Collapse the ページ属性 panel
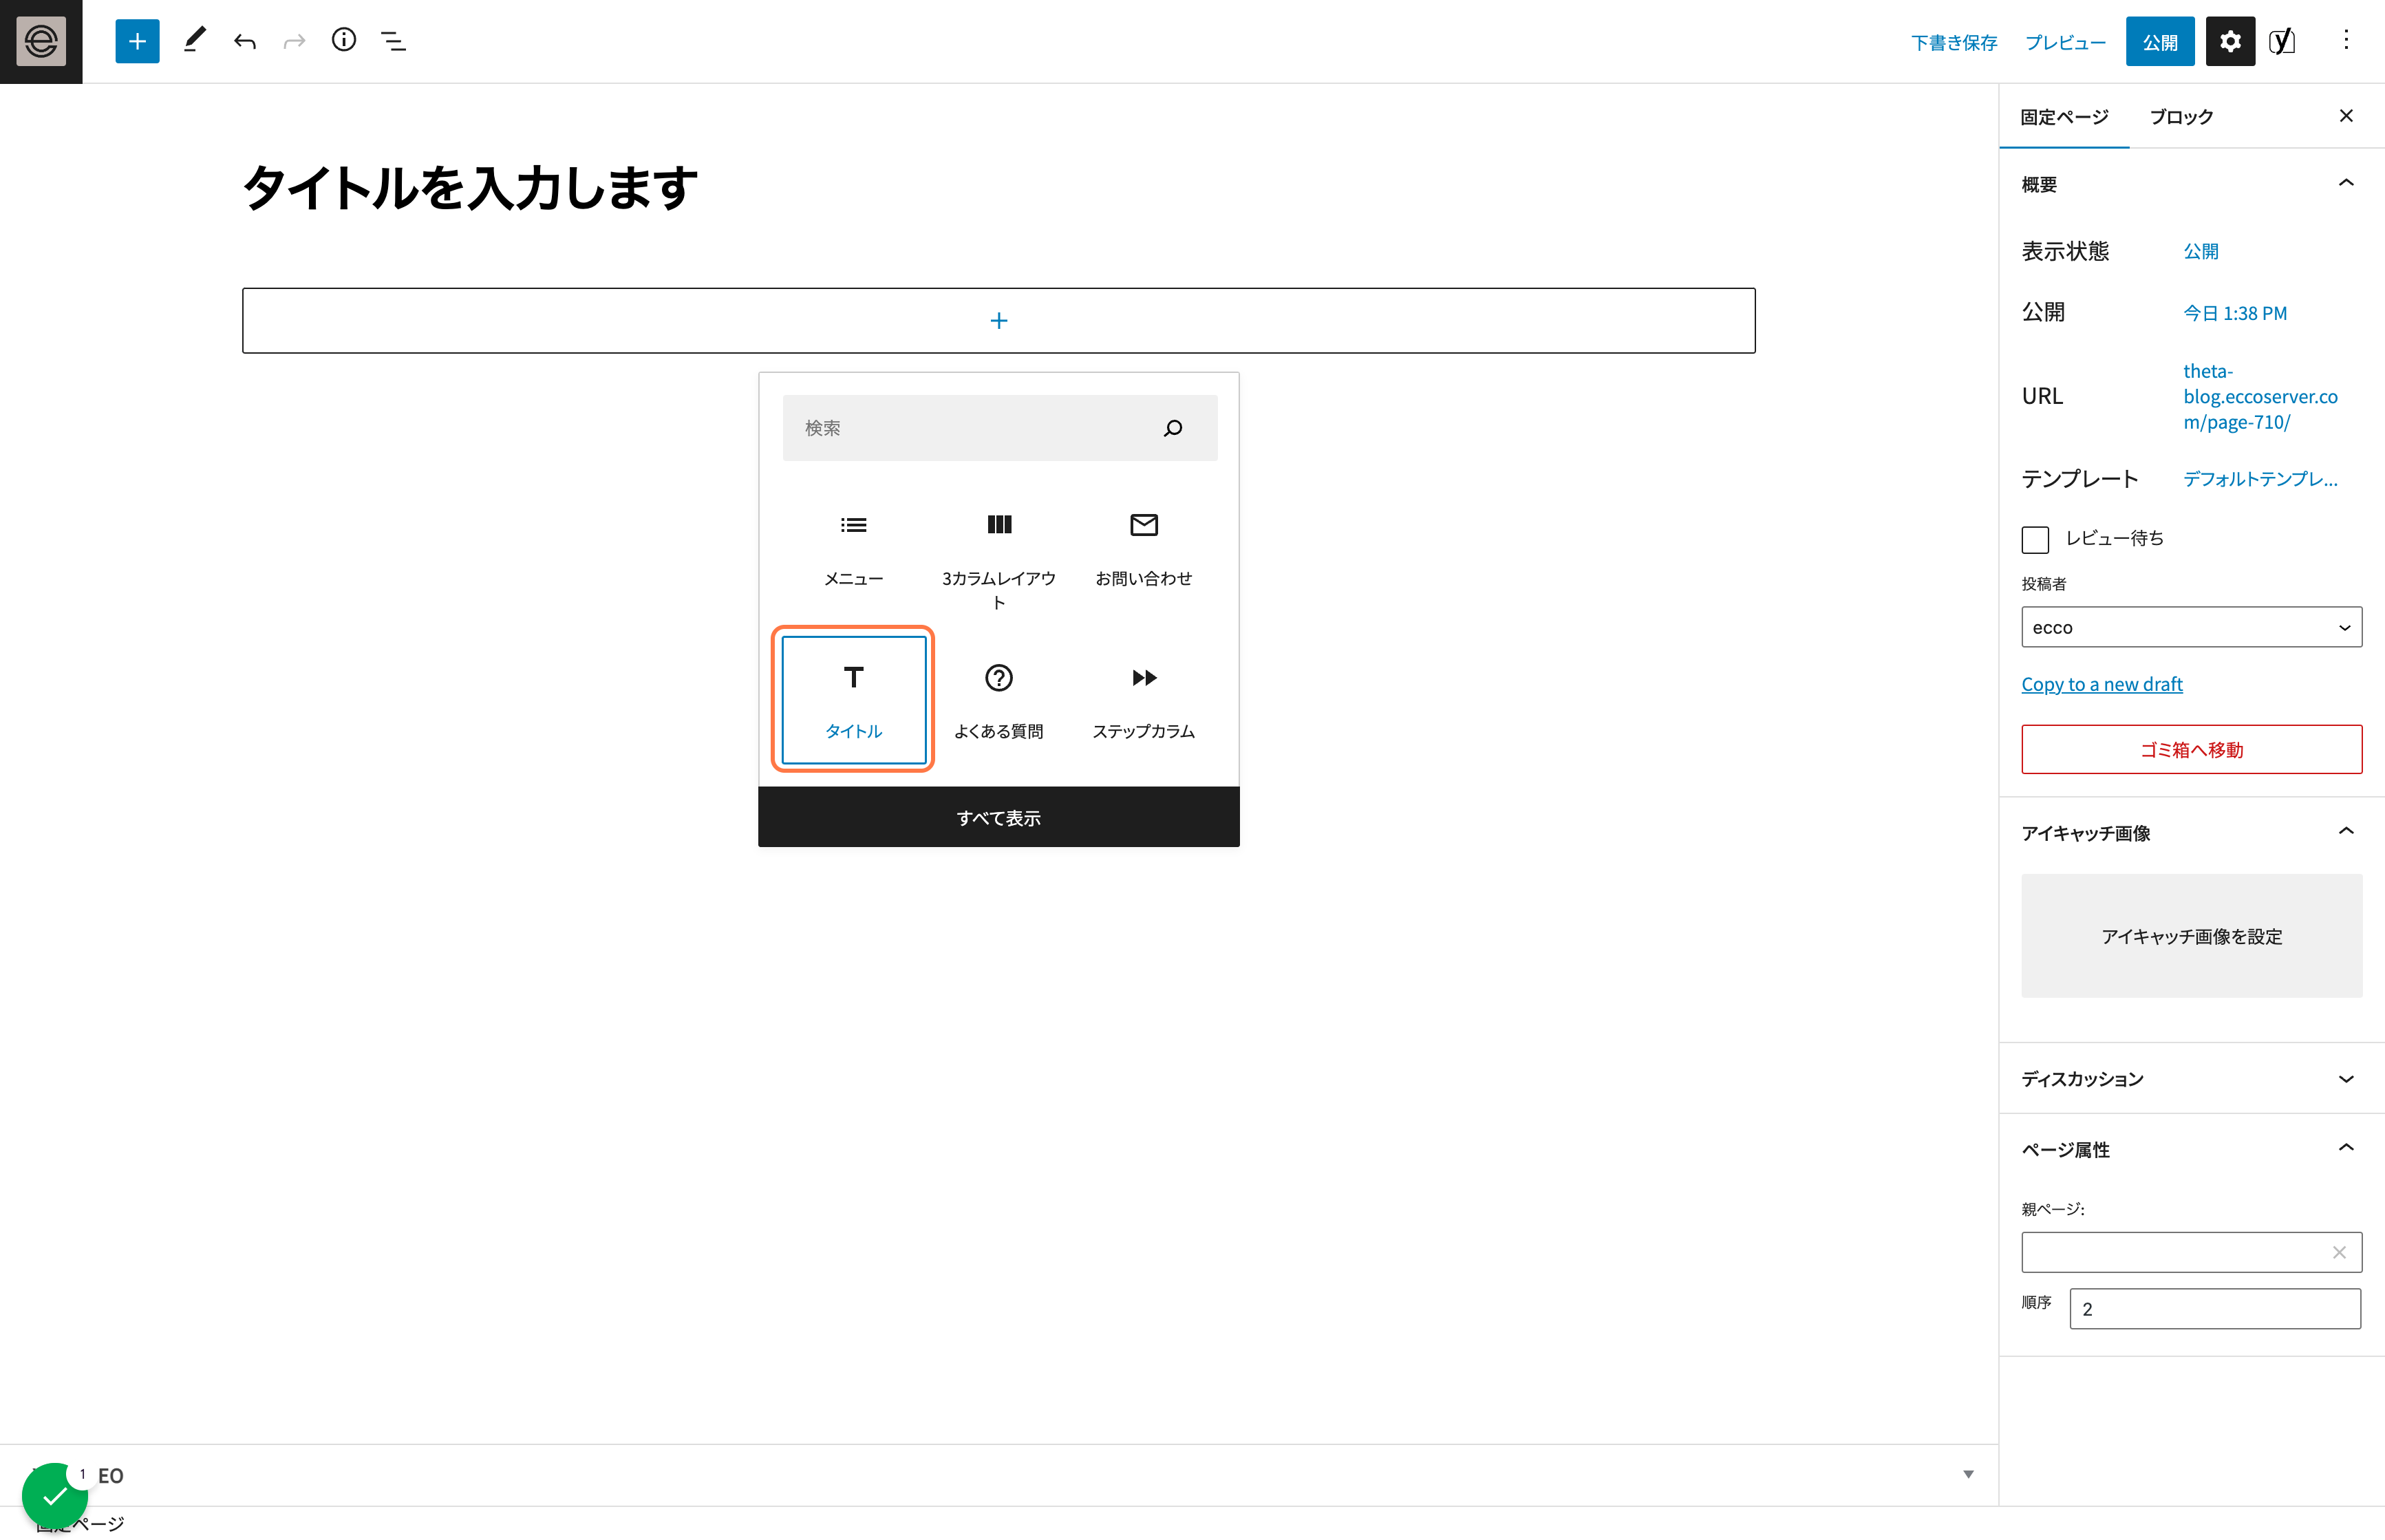Screen dimensions: 2385x1540 click(2346, 1148)
